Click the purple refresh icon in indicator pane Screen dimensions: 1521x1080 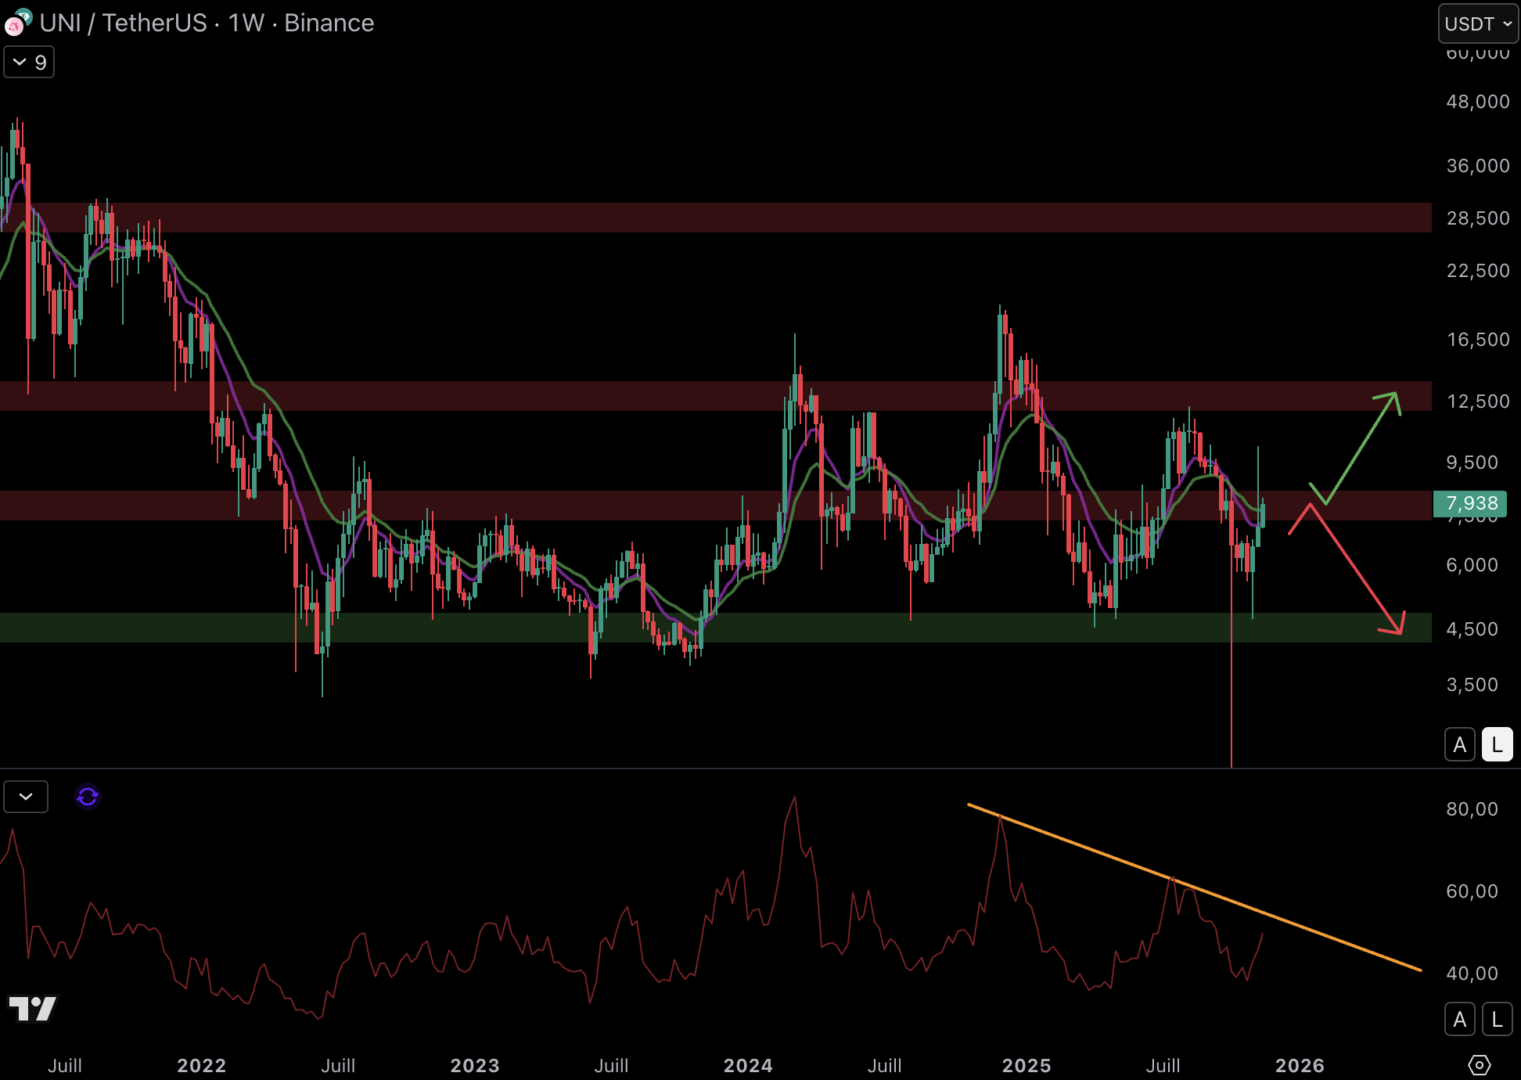(x=88, y=796)
